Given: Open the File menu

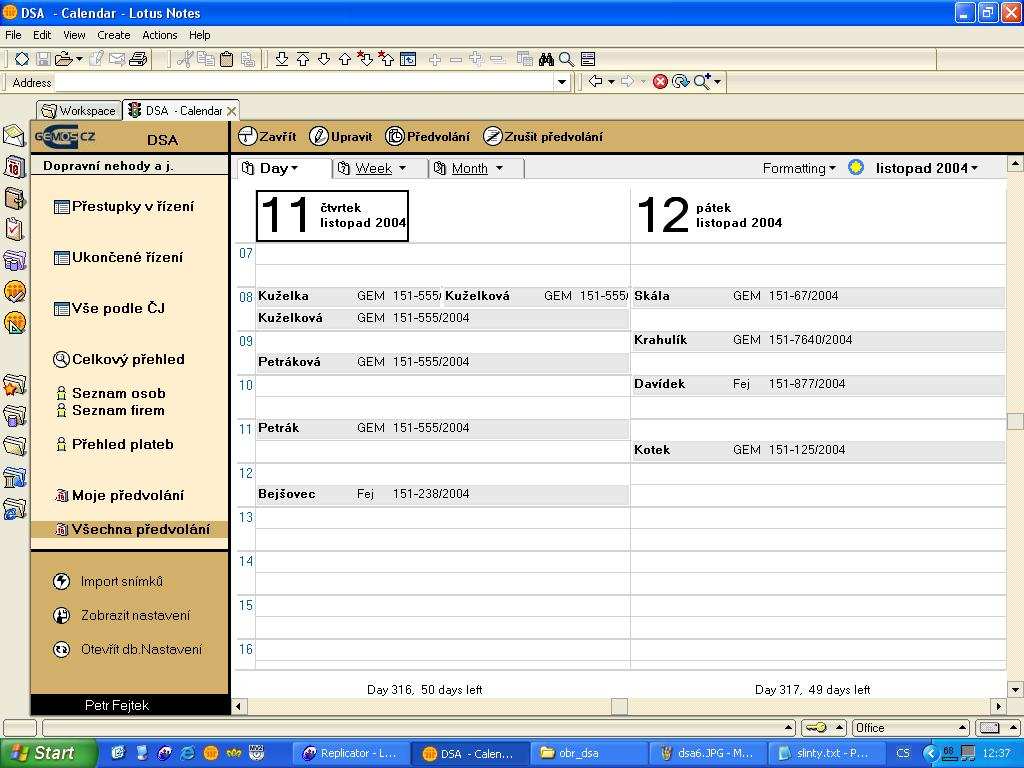Looking at the screenshot, I should (13, 35).
